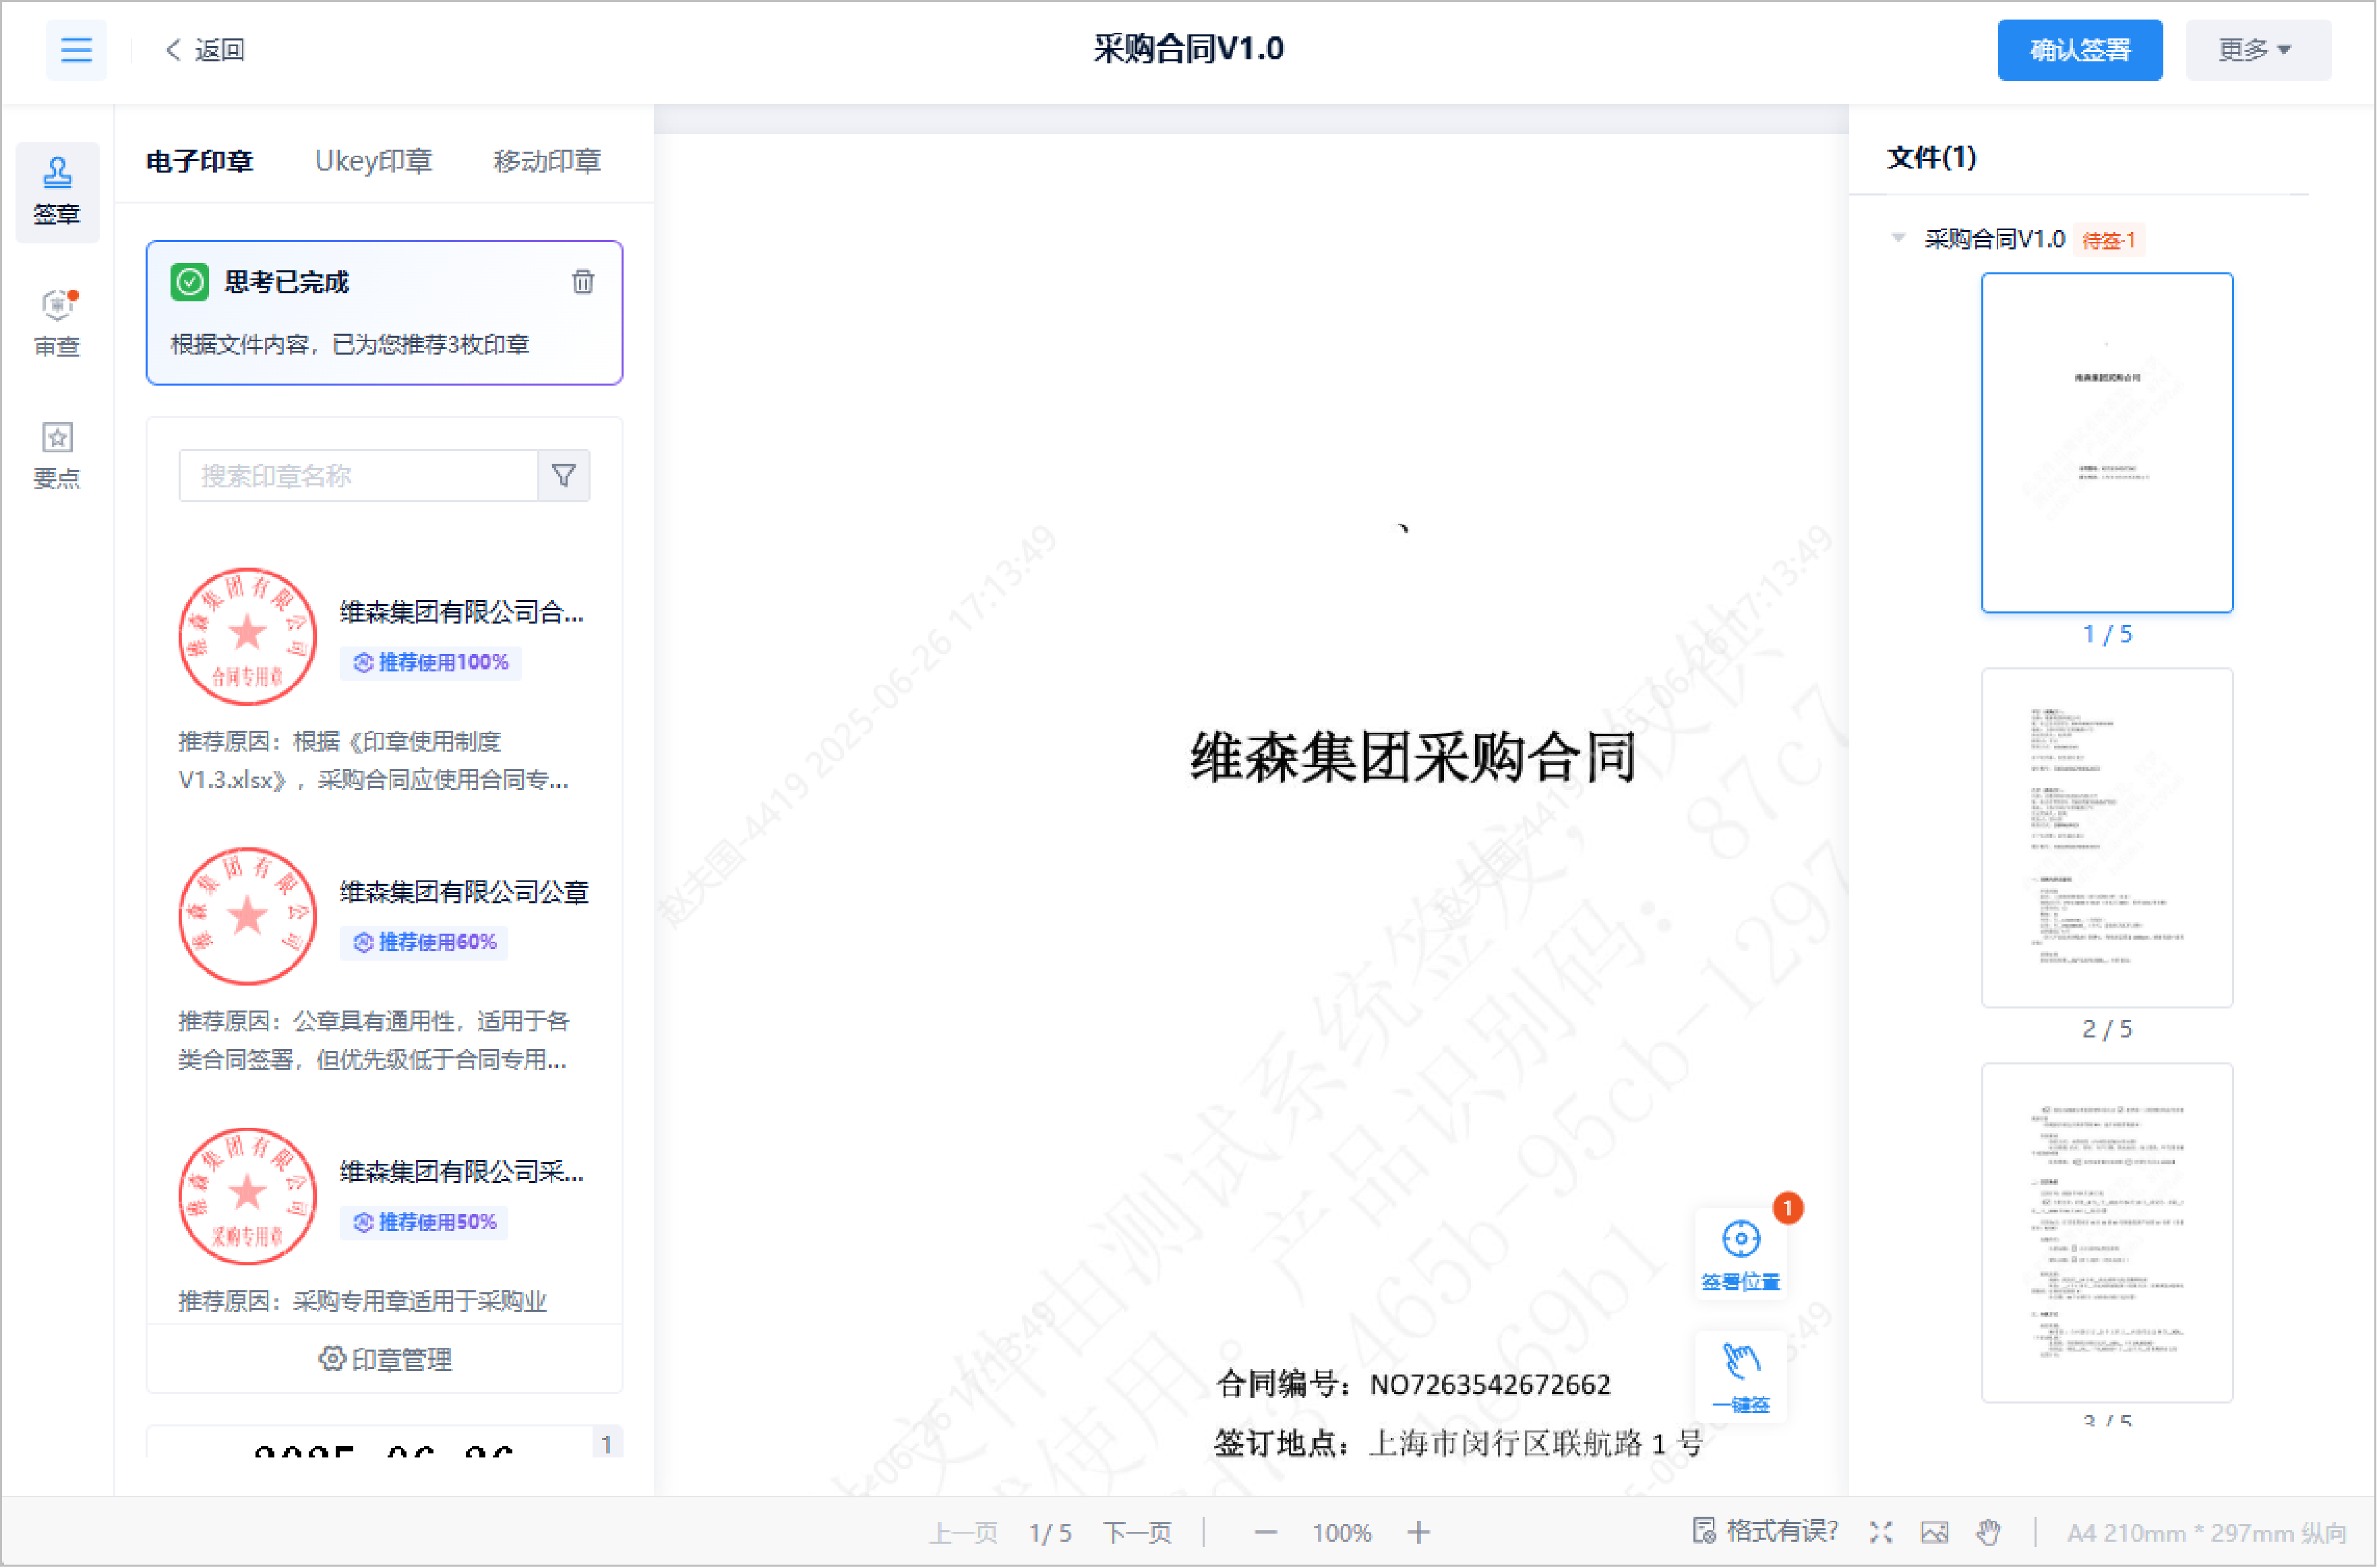Viewport: 2377px width, 1568px height.
Task: Click the image view icon in bottom bar
Action: tap(1934, 1532)
